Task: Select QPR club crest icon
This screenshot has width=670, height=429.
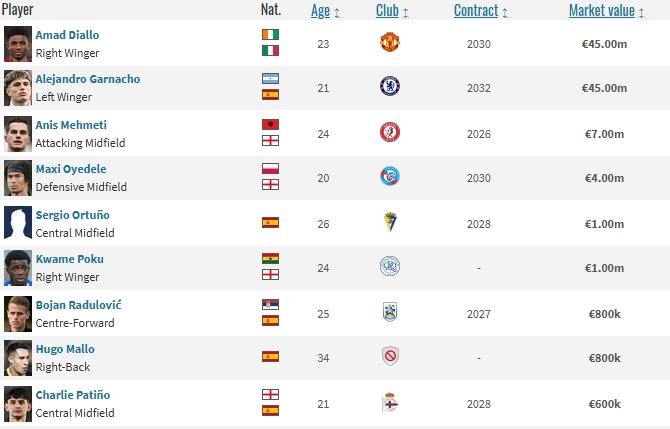Action: (x=390, y=266)
